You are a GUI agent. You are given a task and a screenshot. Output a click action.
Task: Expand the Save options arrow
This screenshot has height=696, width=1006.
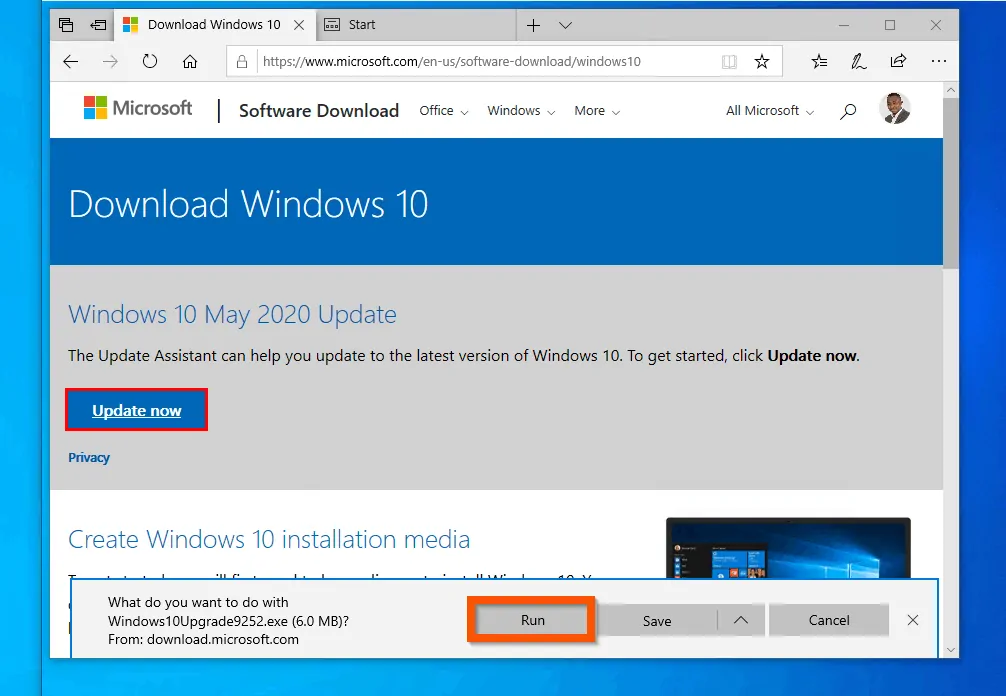coord(741,620)
